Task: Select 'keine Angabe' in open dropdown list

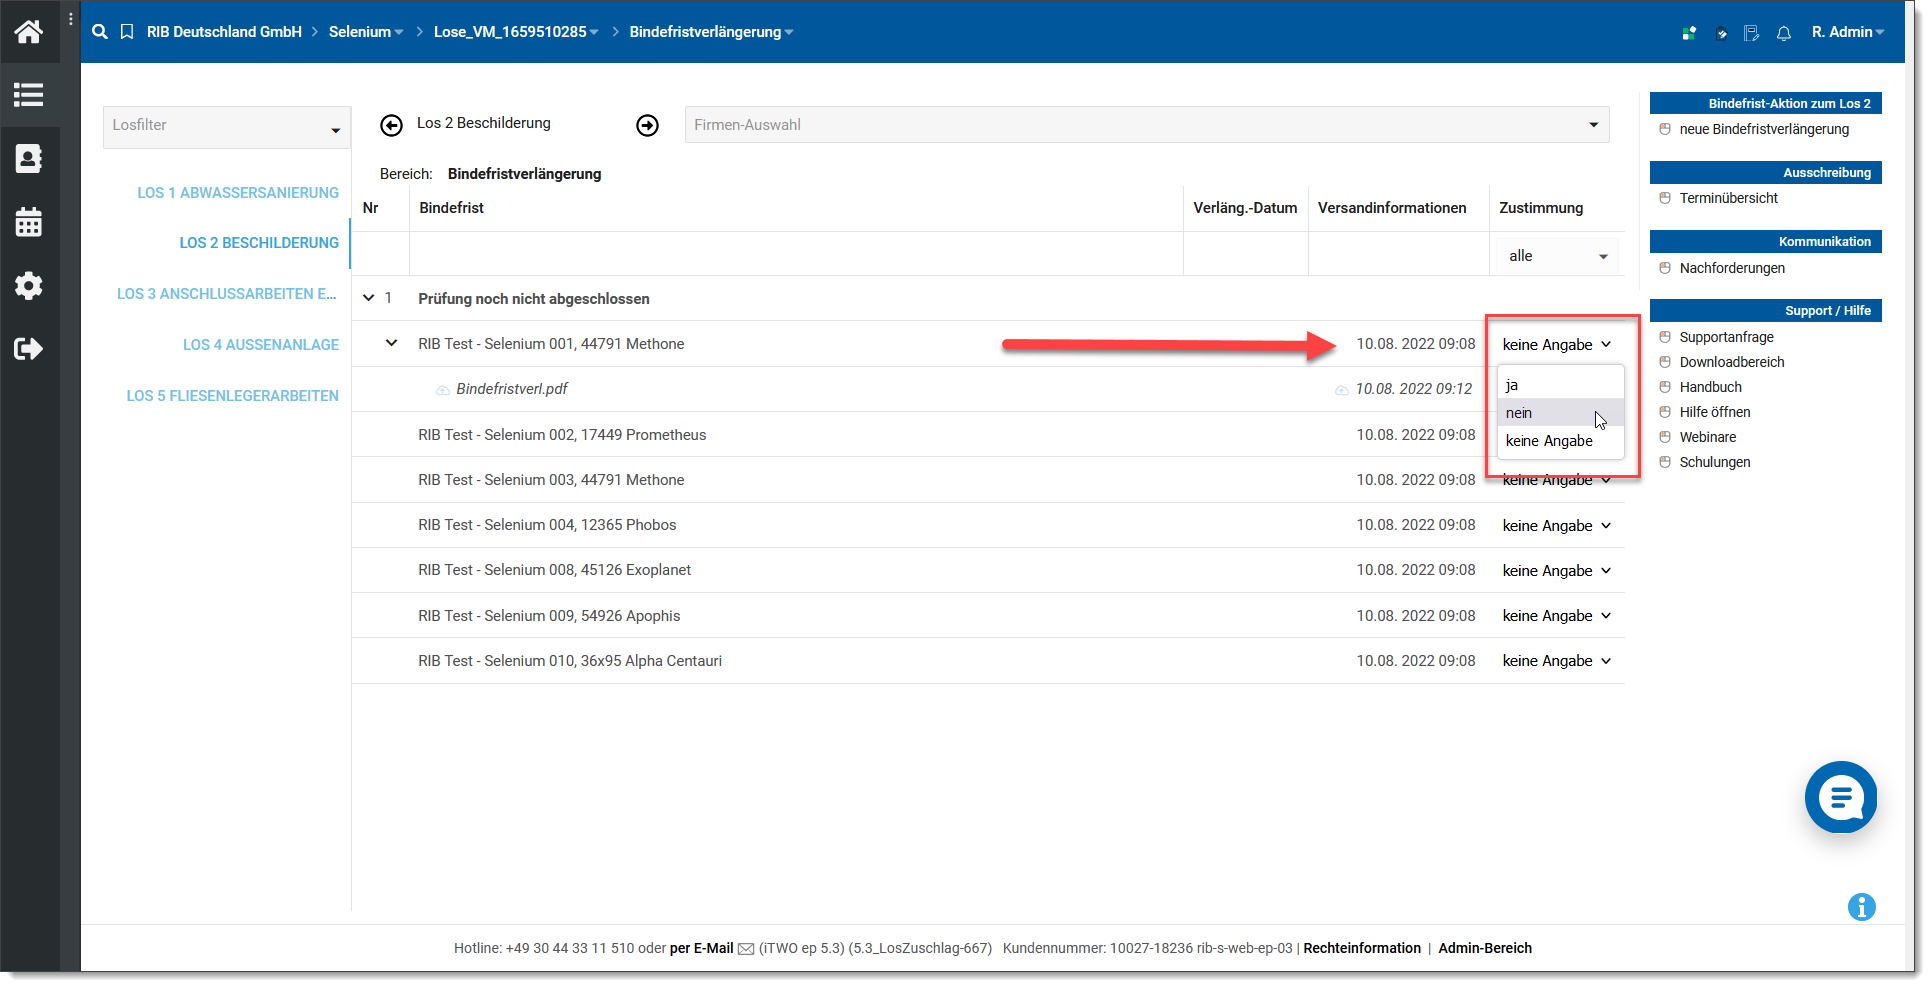Action: click(1560, 441)
